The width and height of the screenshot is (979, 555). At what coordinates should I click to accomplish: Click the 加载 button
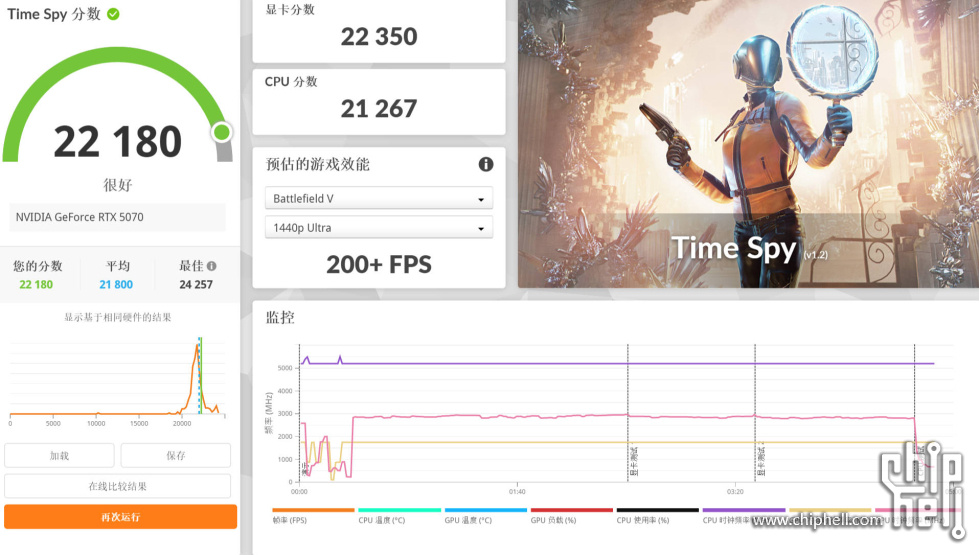pyautogui.click(x=59, y=456)
